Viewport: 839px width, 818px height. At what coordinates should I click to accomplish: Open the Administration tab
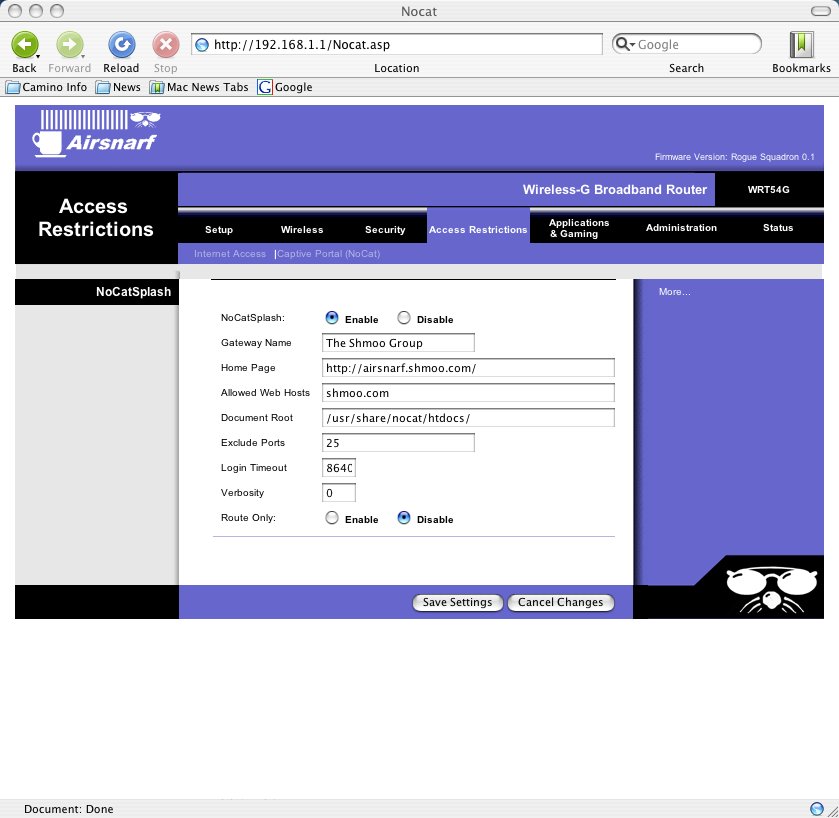(681, 228)
